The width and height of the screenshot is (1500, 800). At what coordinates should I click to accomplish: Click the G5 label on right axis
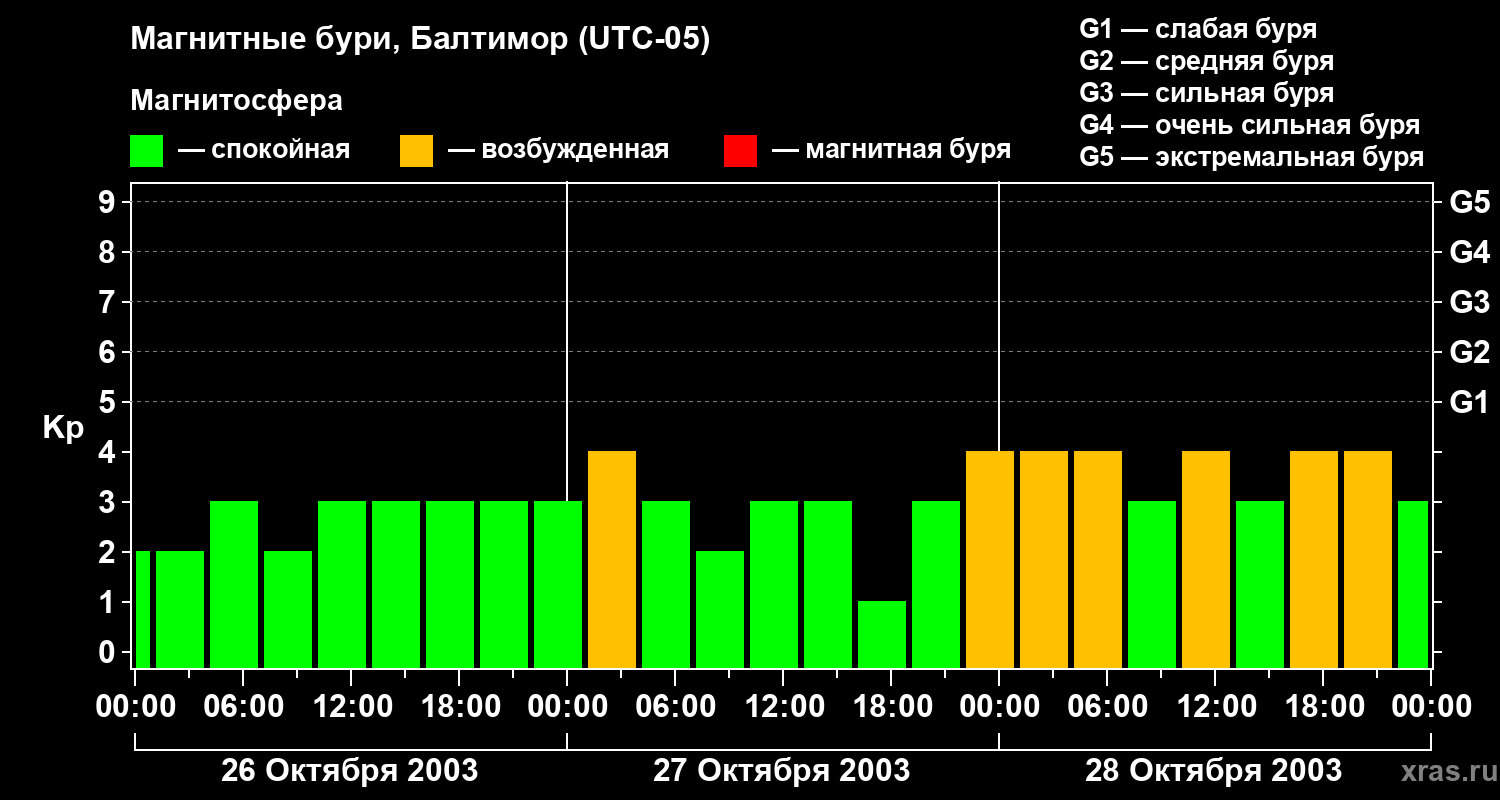coord(1469,202)
